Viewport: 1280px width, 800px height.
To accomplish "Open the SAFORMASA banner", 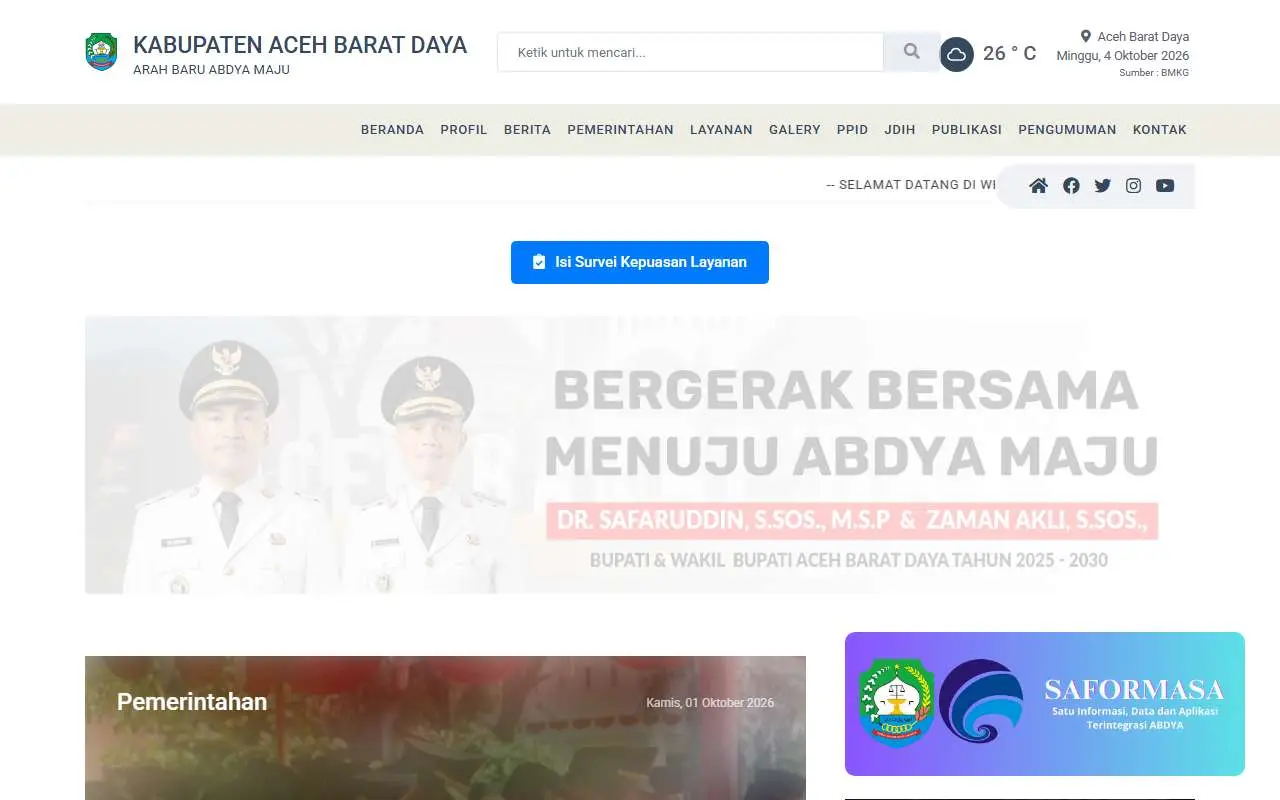I will pyautogui.click(x=1045, y=704).
